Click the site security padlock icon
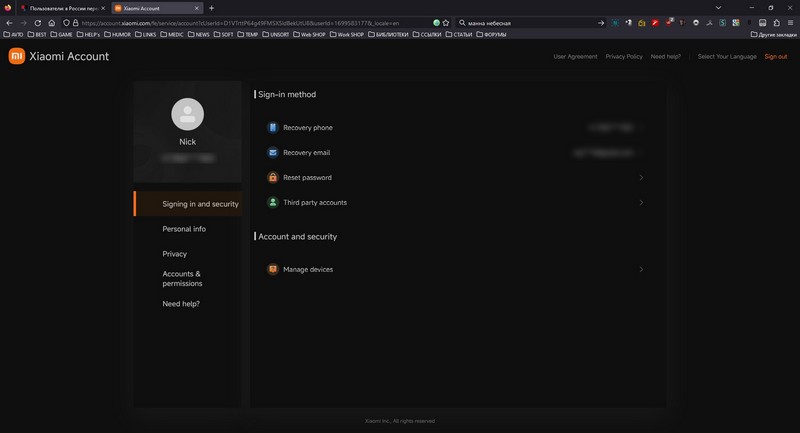 point(76,23)
